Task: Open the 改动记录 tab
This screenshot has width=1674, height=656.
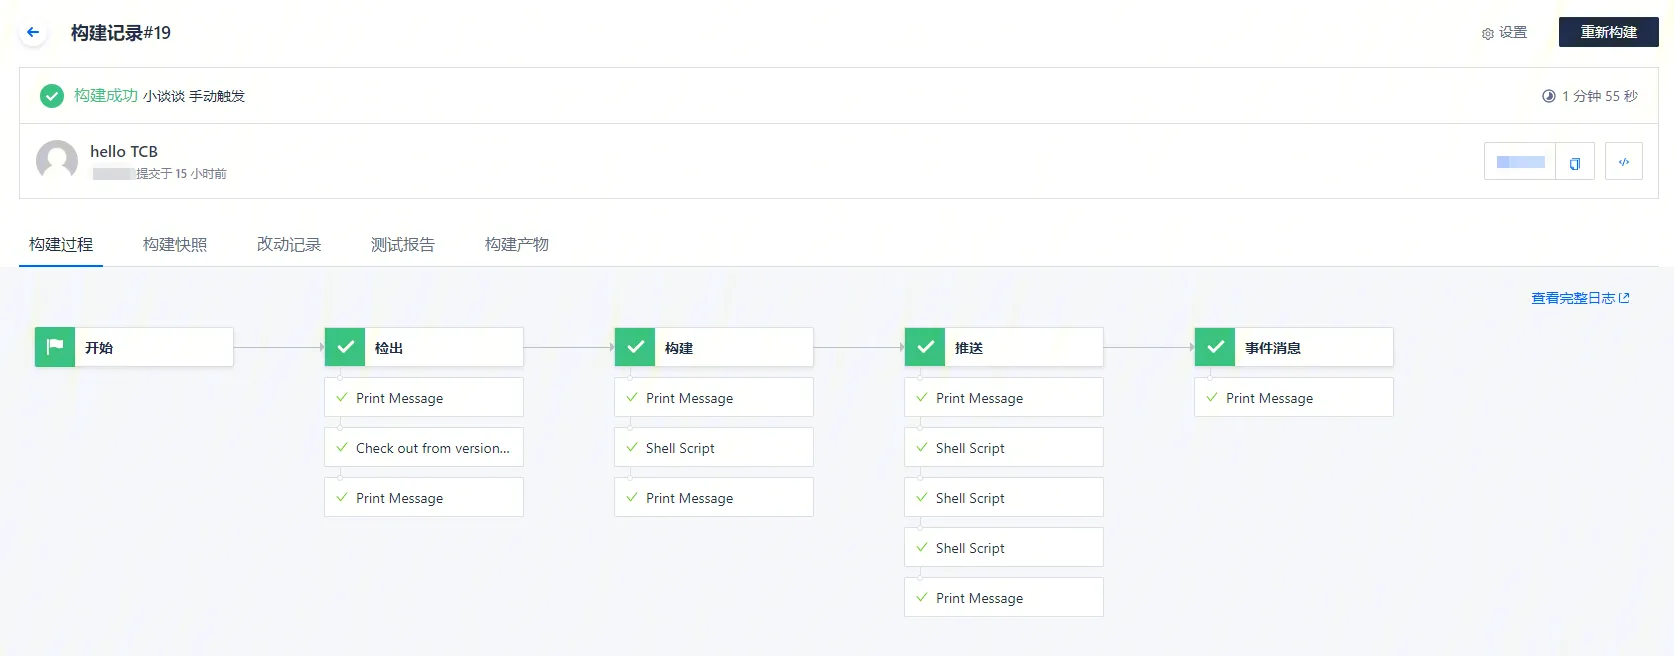Action: [x=289, y=245]
